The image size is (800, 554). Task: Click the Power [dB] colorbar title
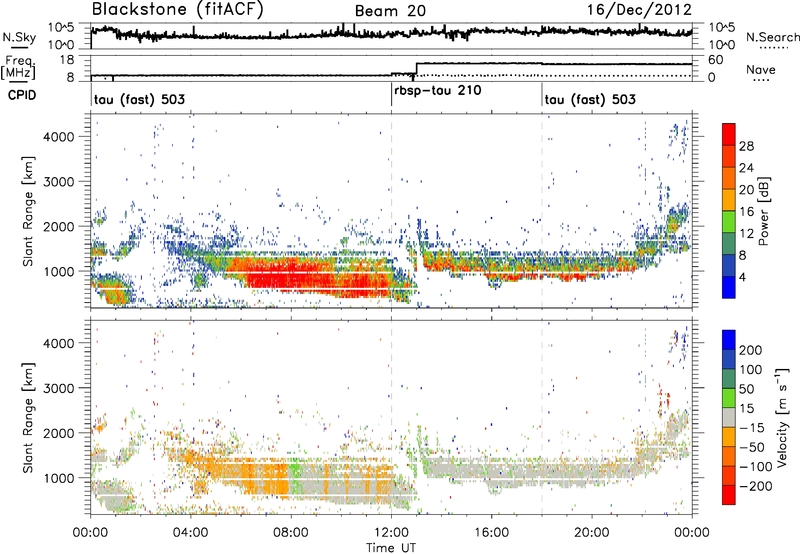[x=764, y=211]
